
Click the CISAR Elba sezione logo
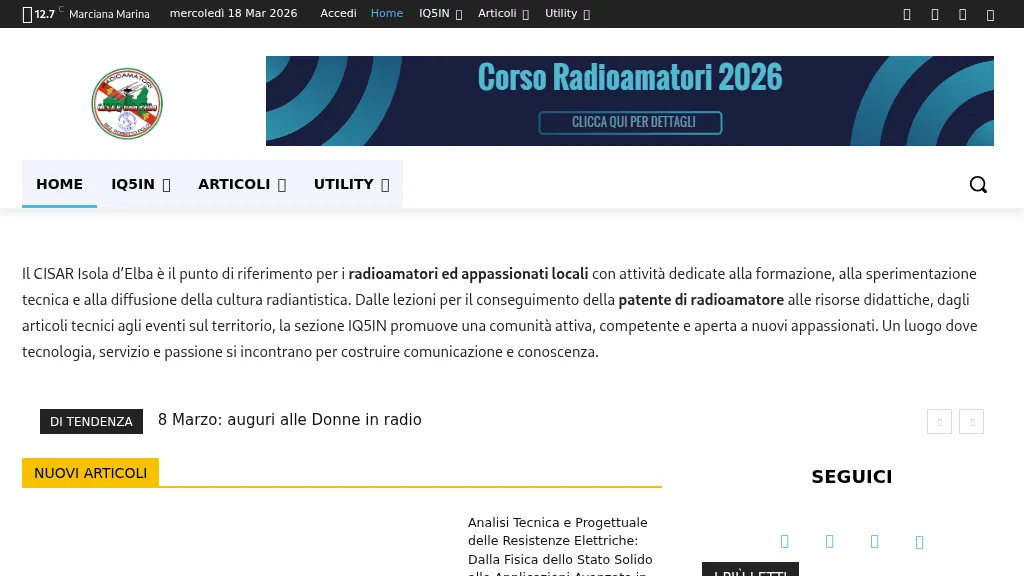click(x=126, y=103)
